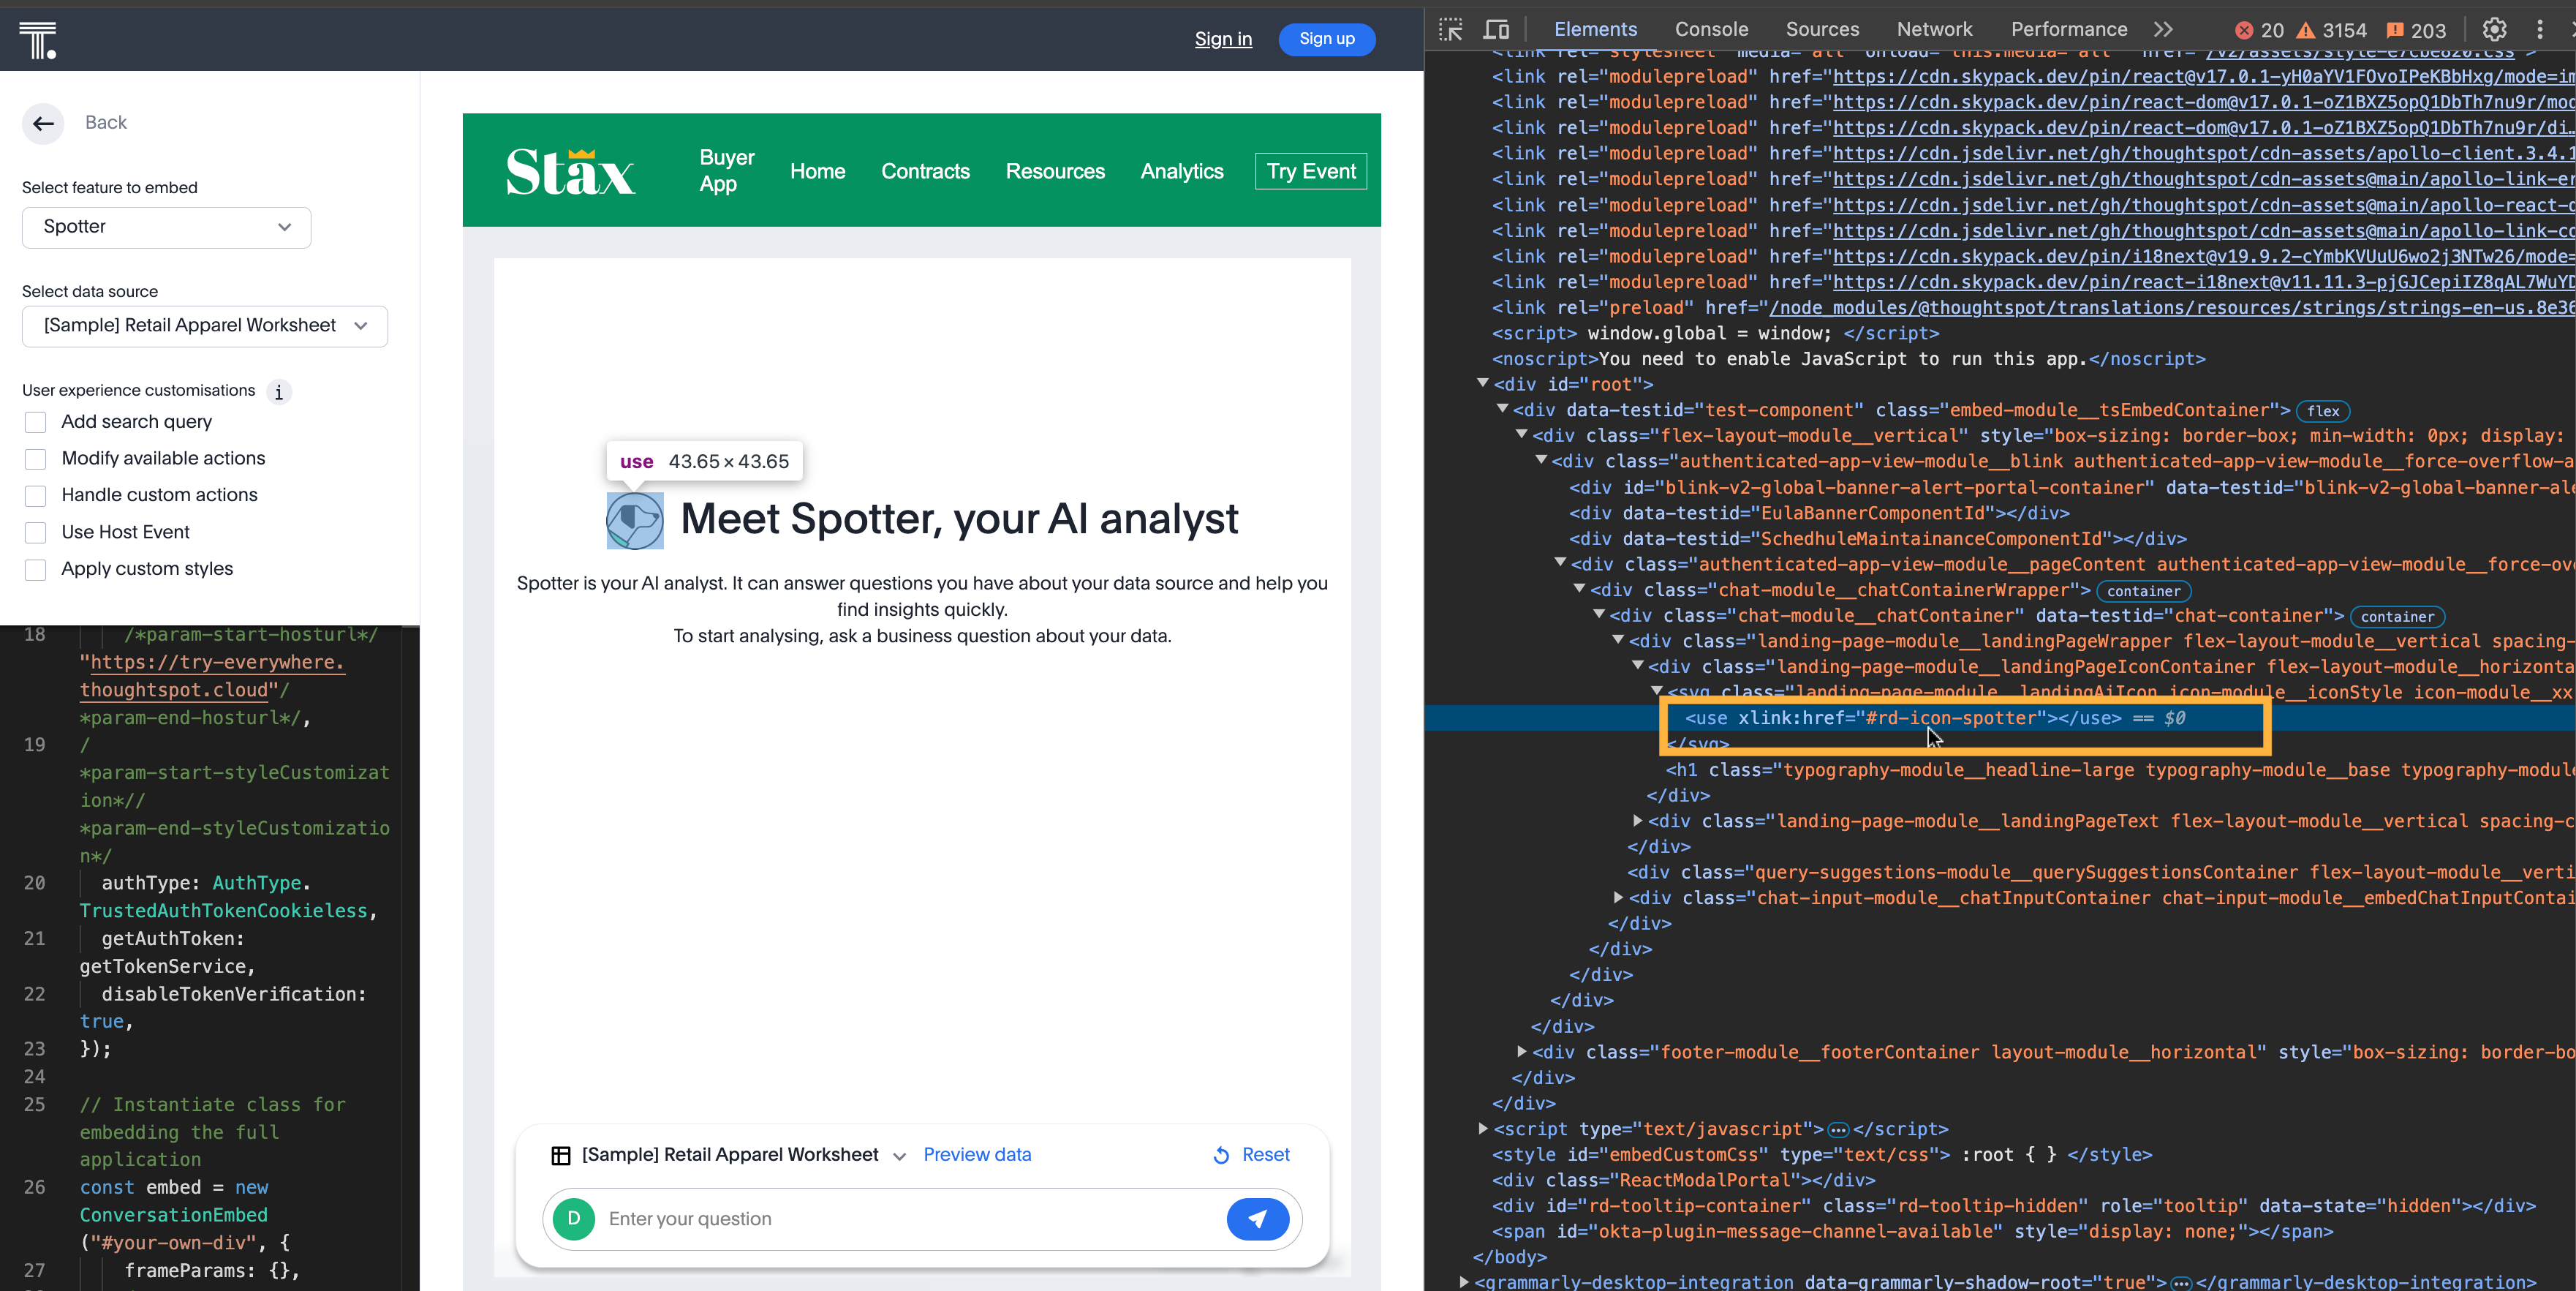Open the data source dropdown in sidebar

coord(204,326)
